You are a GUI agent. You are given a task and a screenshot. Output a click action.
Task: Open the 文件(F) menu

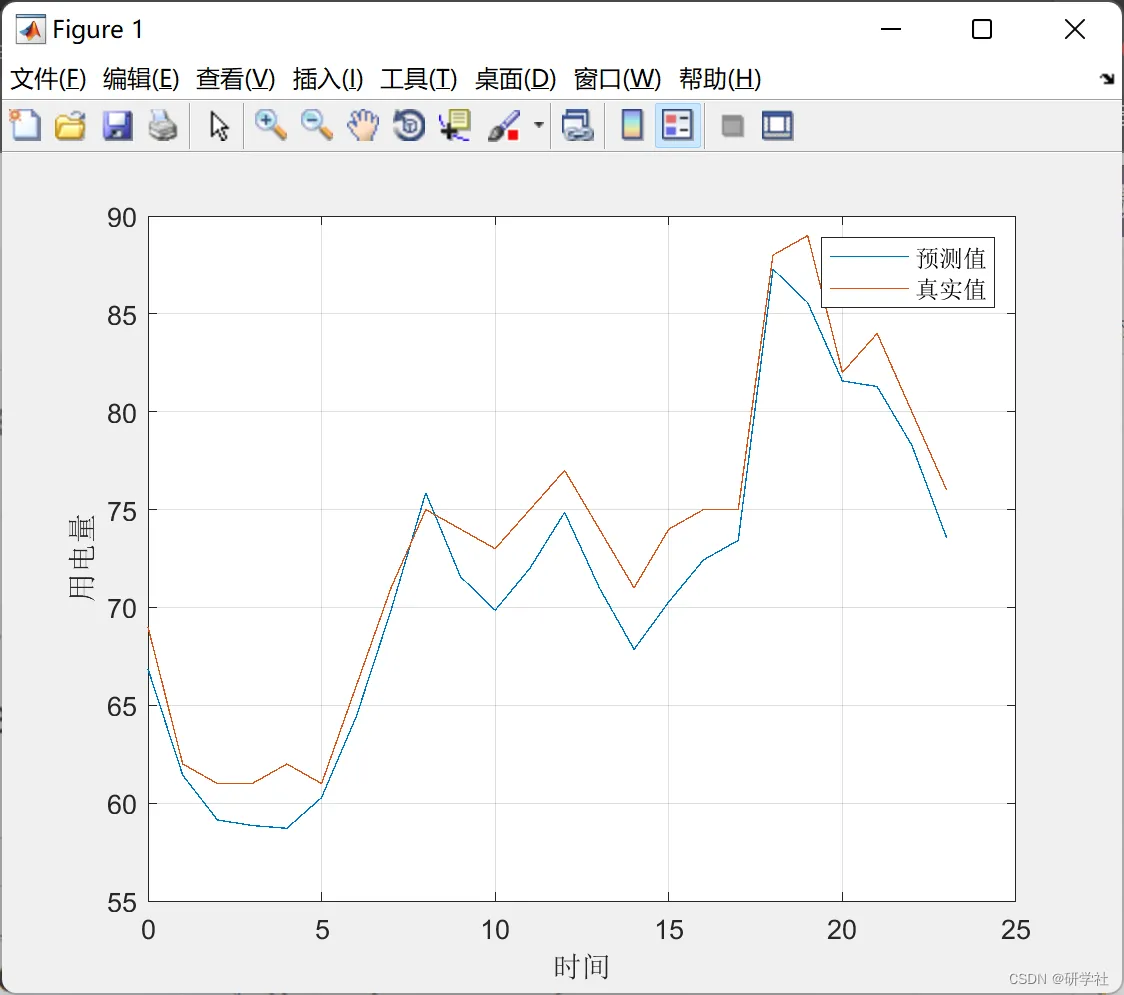coord(48,79)
